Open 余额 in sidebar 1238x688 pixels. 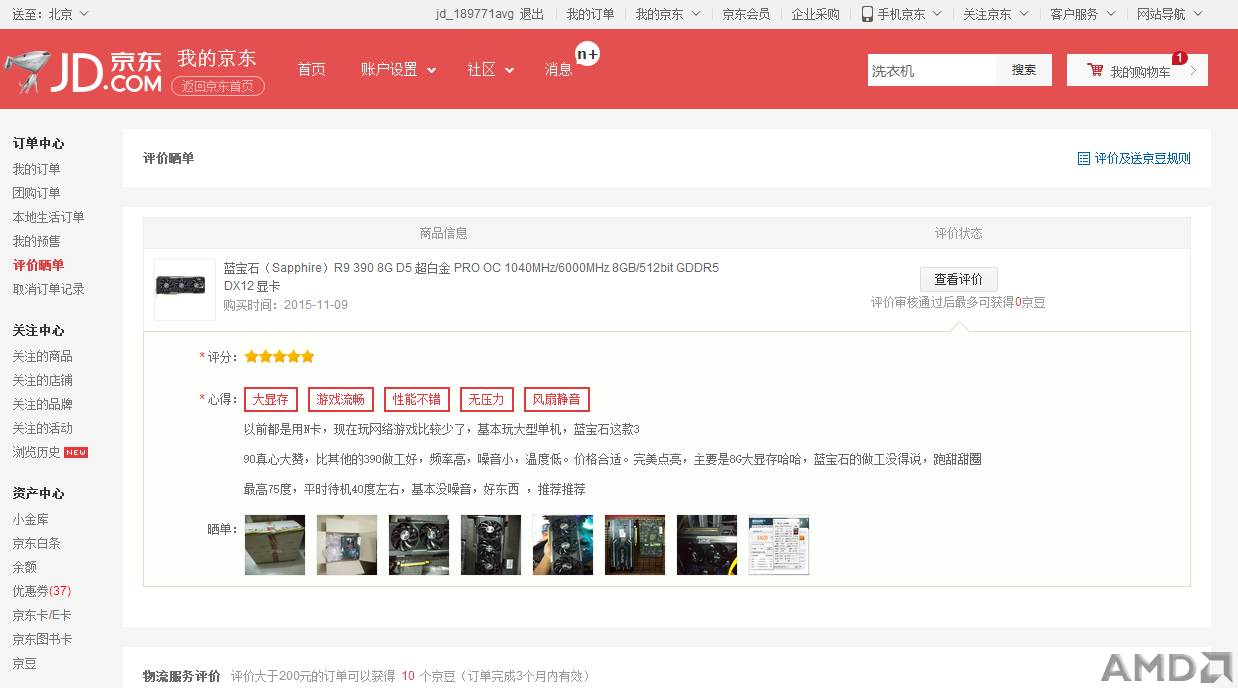(24, 567)
